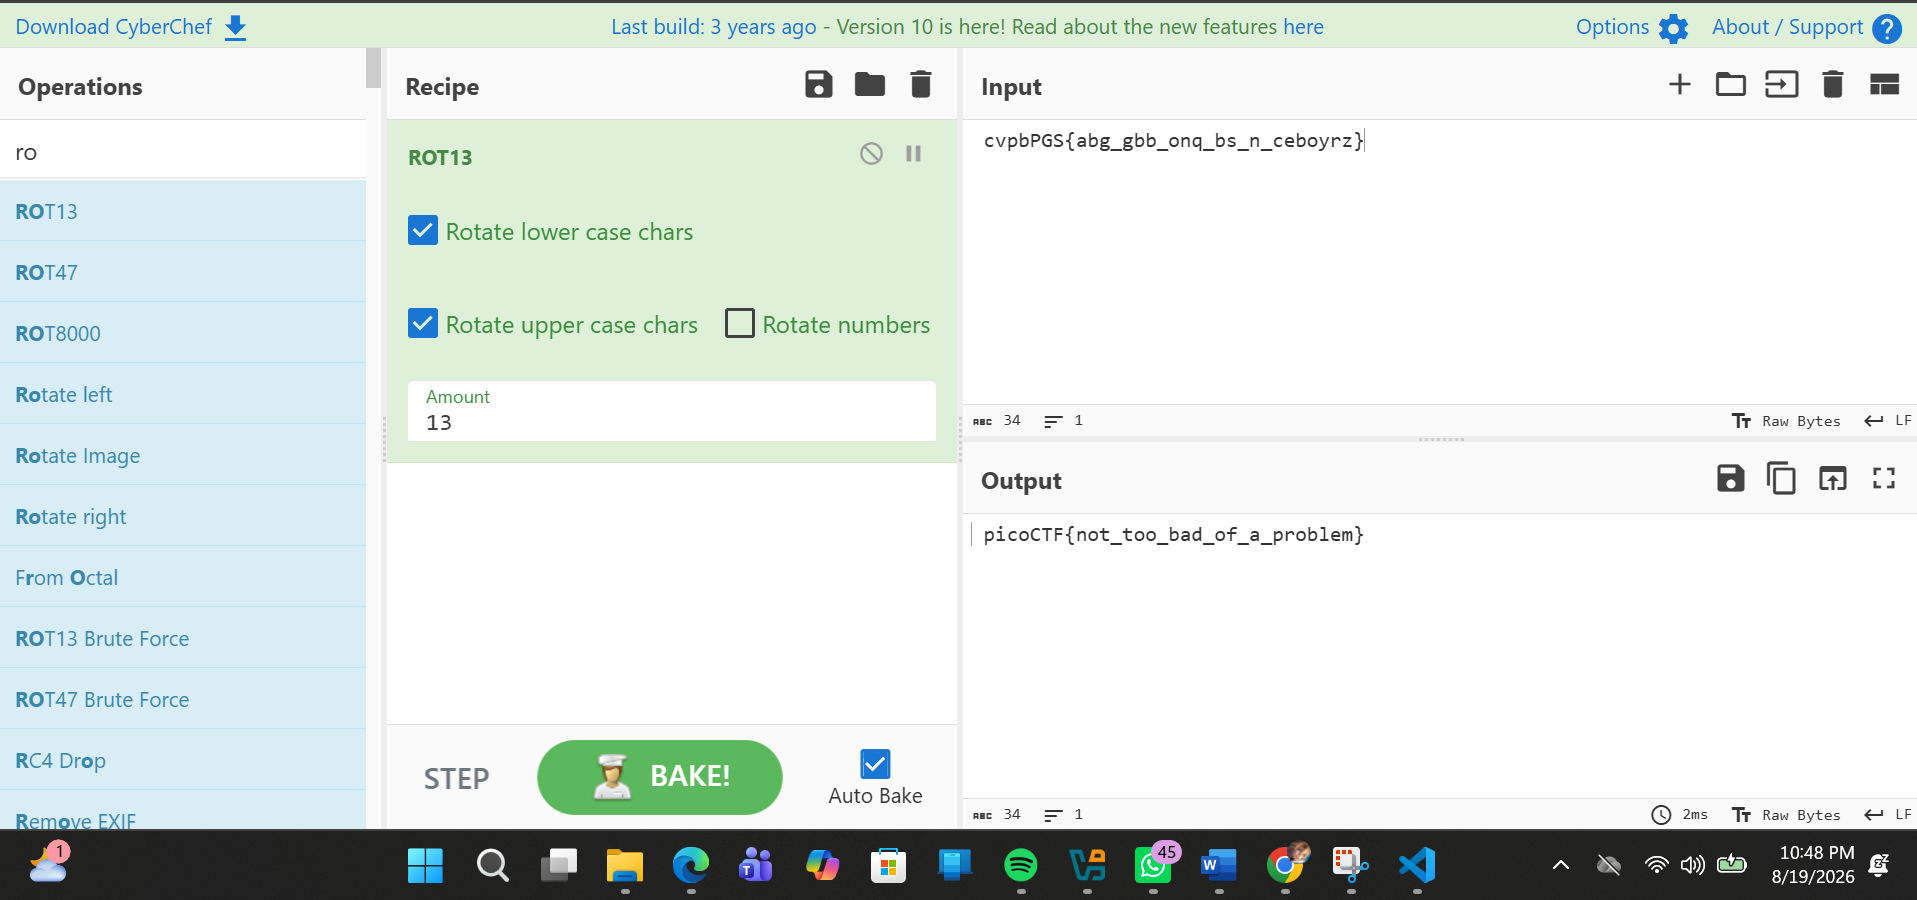Select From Octal operation
1917x900 pixels.
coord(183,577)
